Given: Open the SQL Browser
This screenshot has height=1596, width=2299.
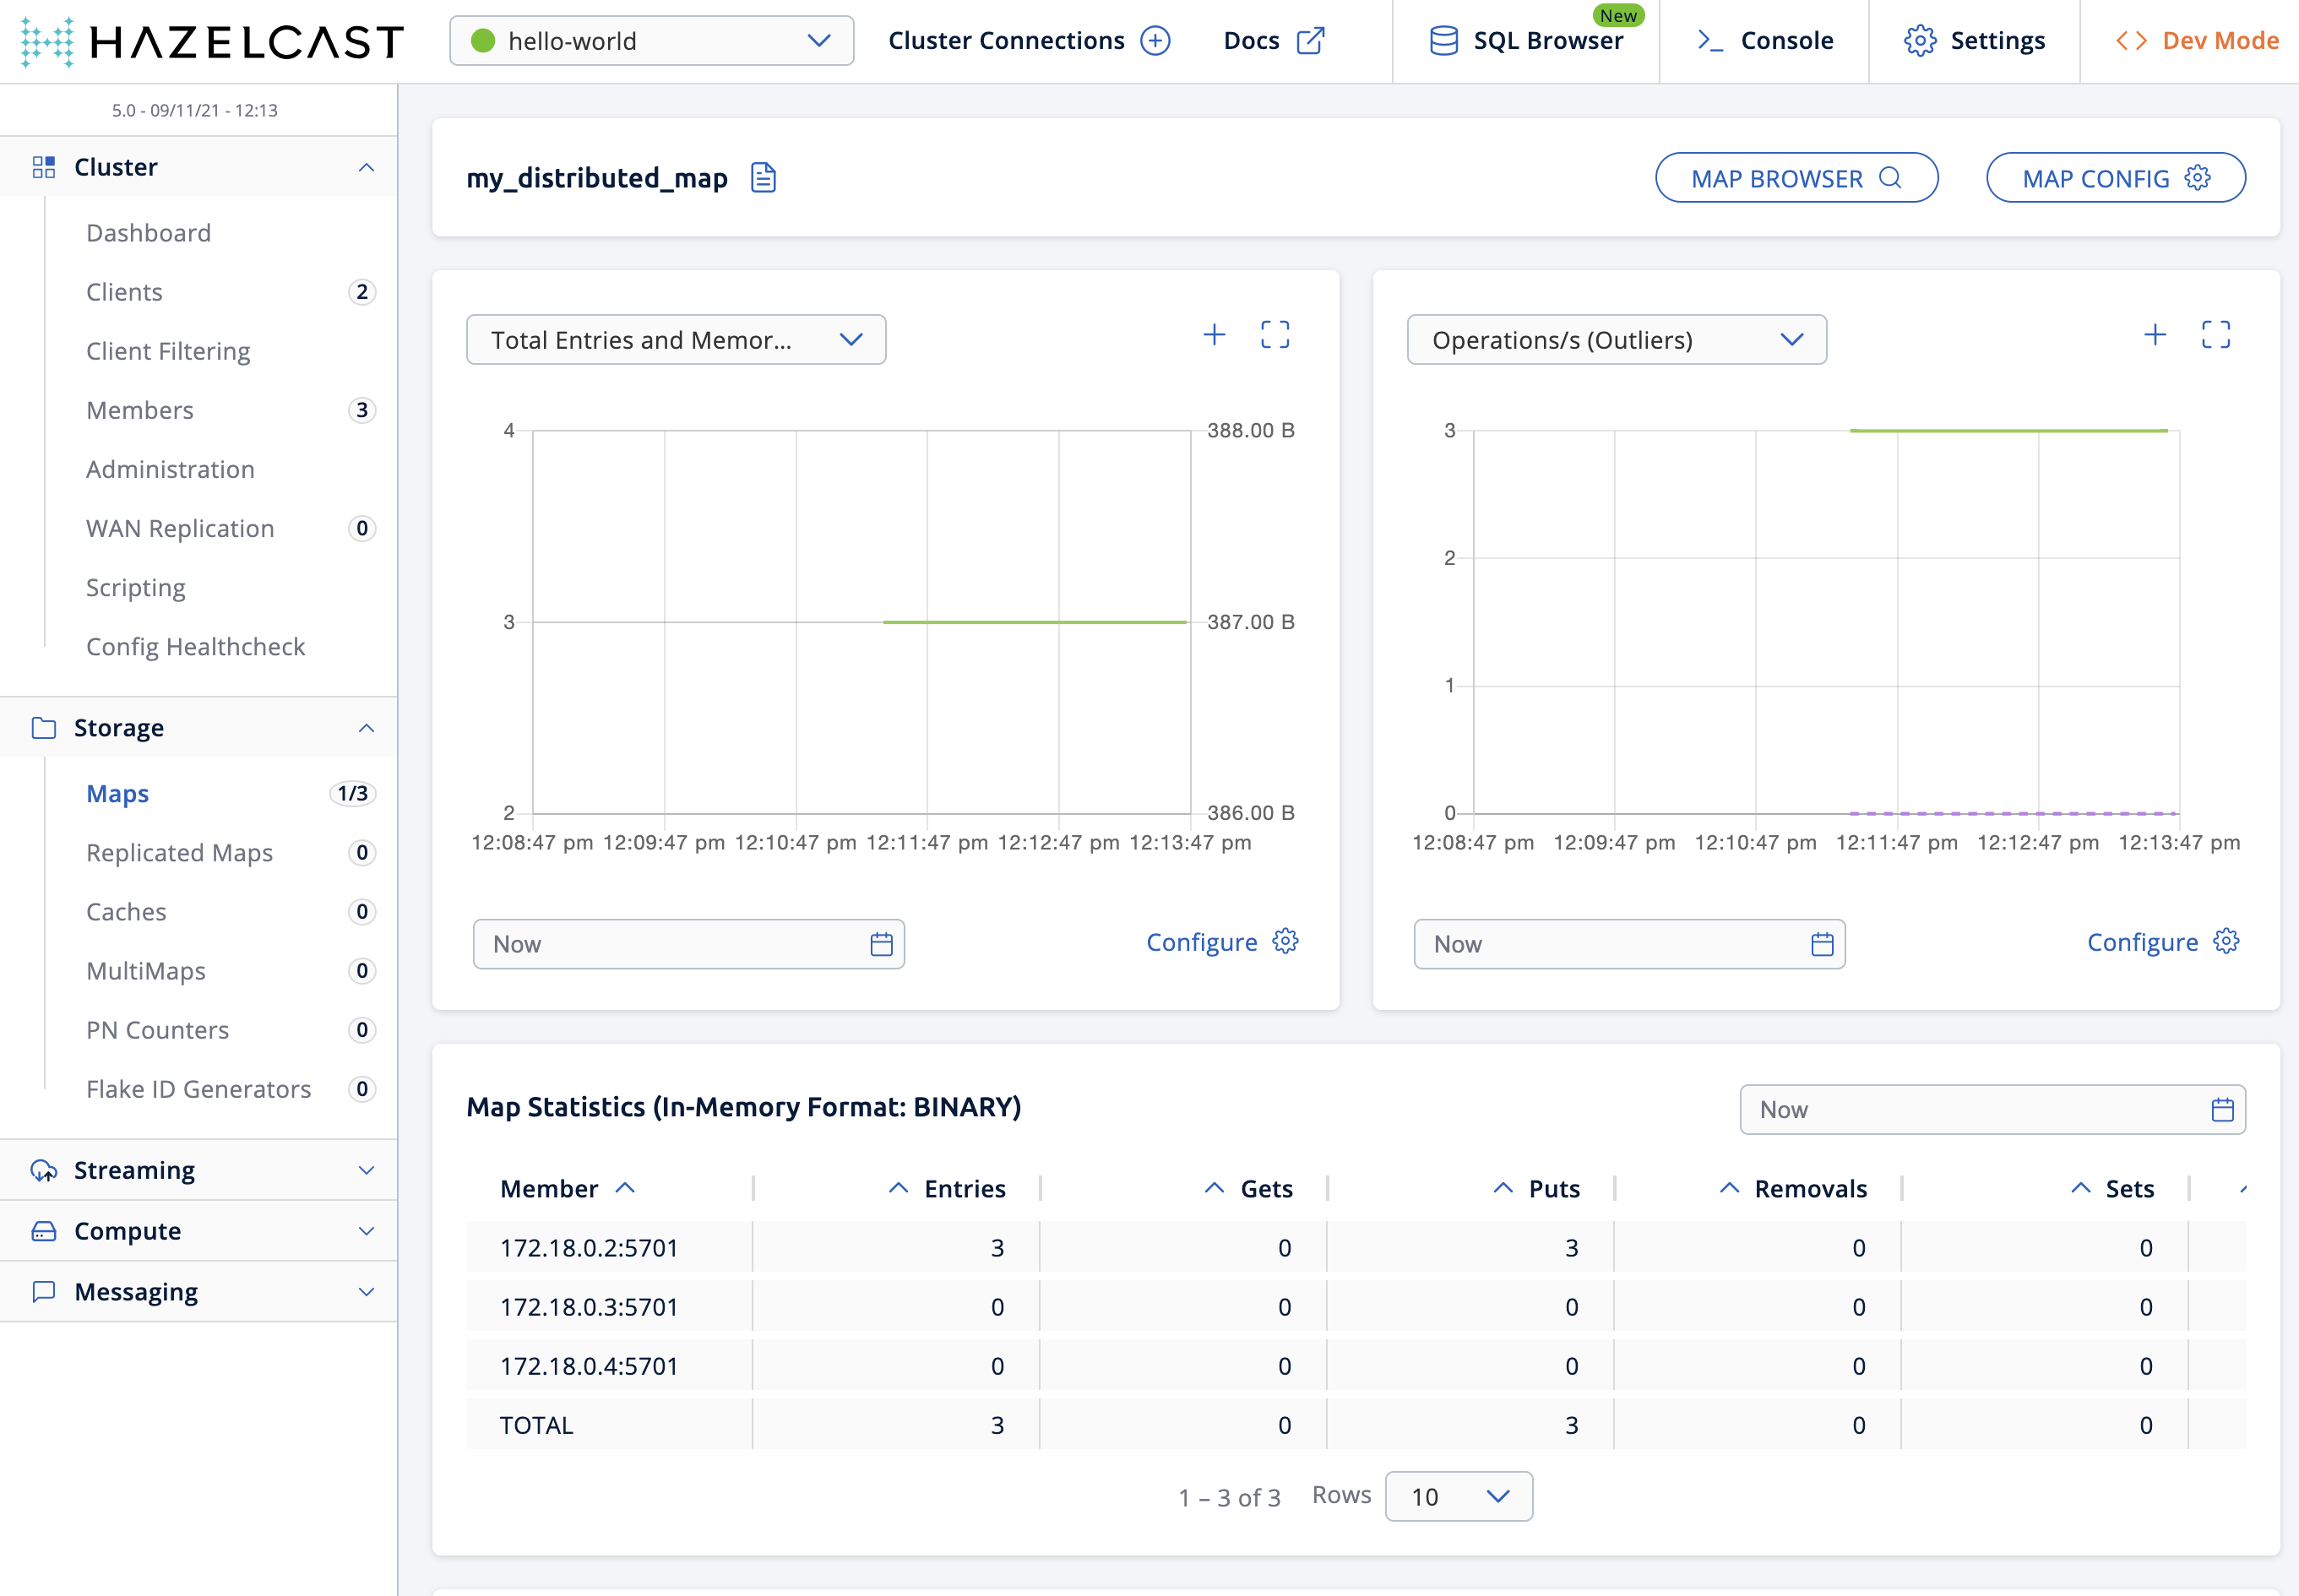Looking at the screenshot, I should (1526, 41).
